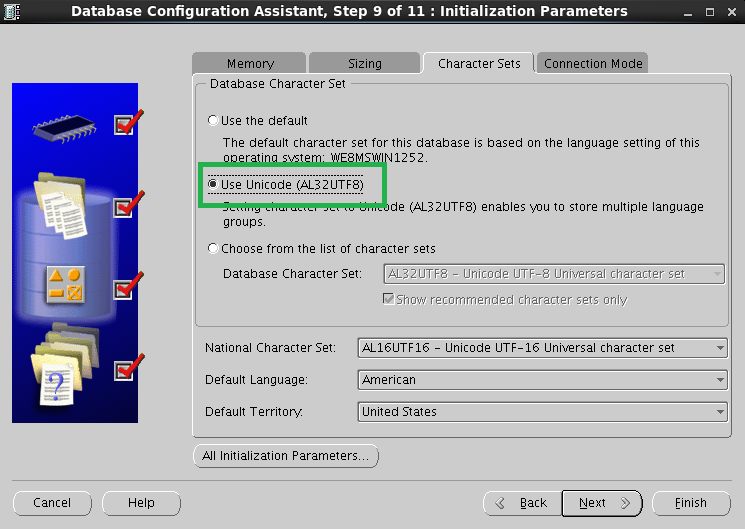745x529 pixels.
Task: Click the Default Language label
Action: pyautogui.click(x=256, y=380)
